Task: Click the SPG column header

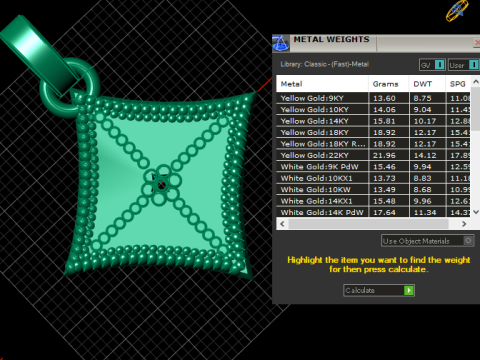Action: (x=458, y=84)
